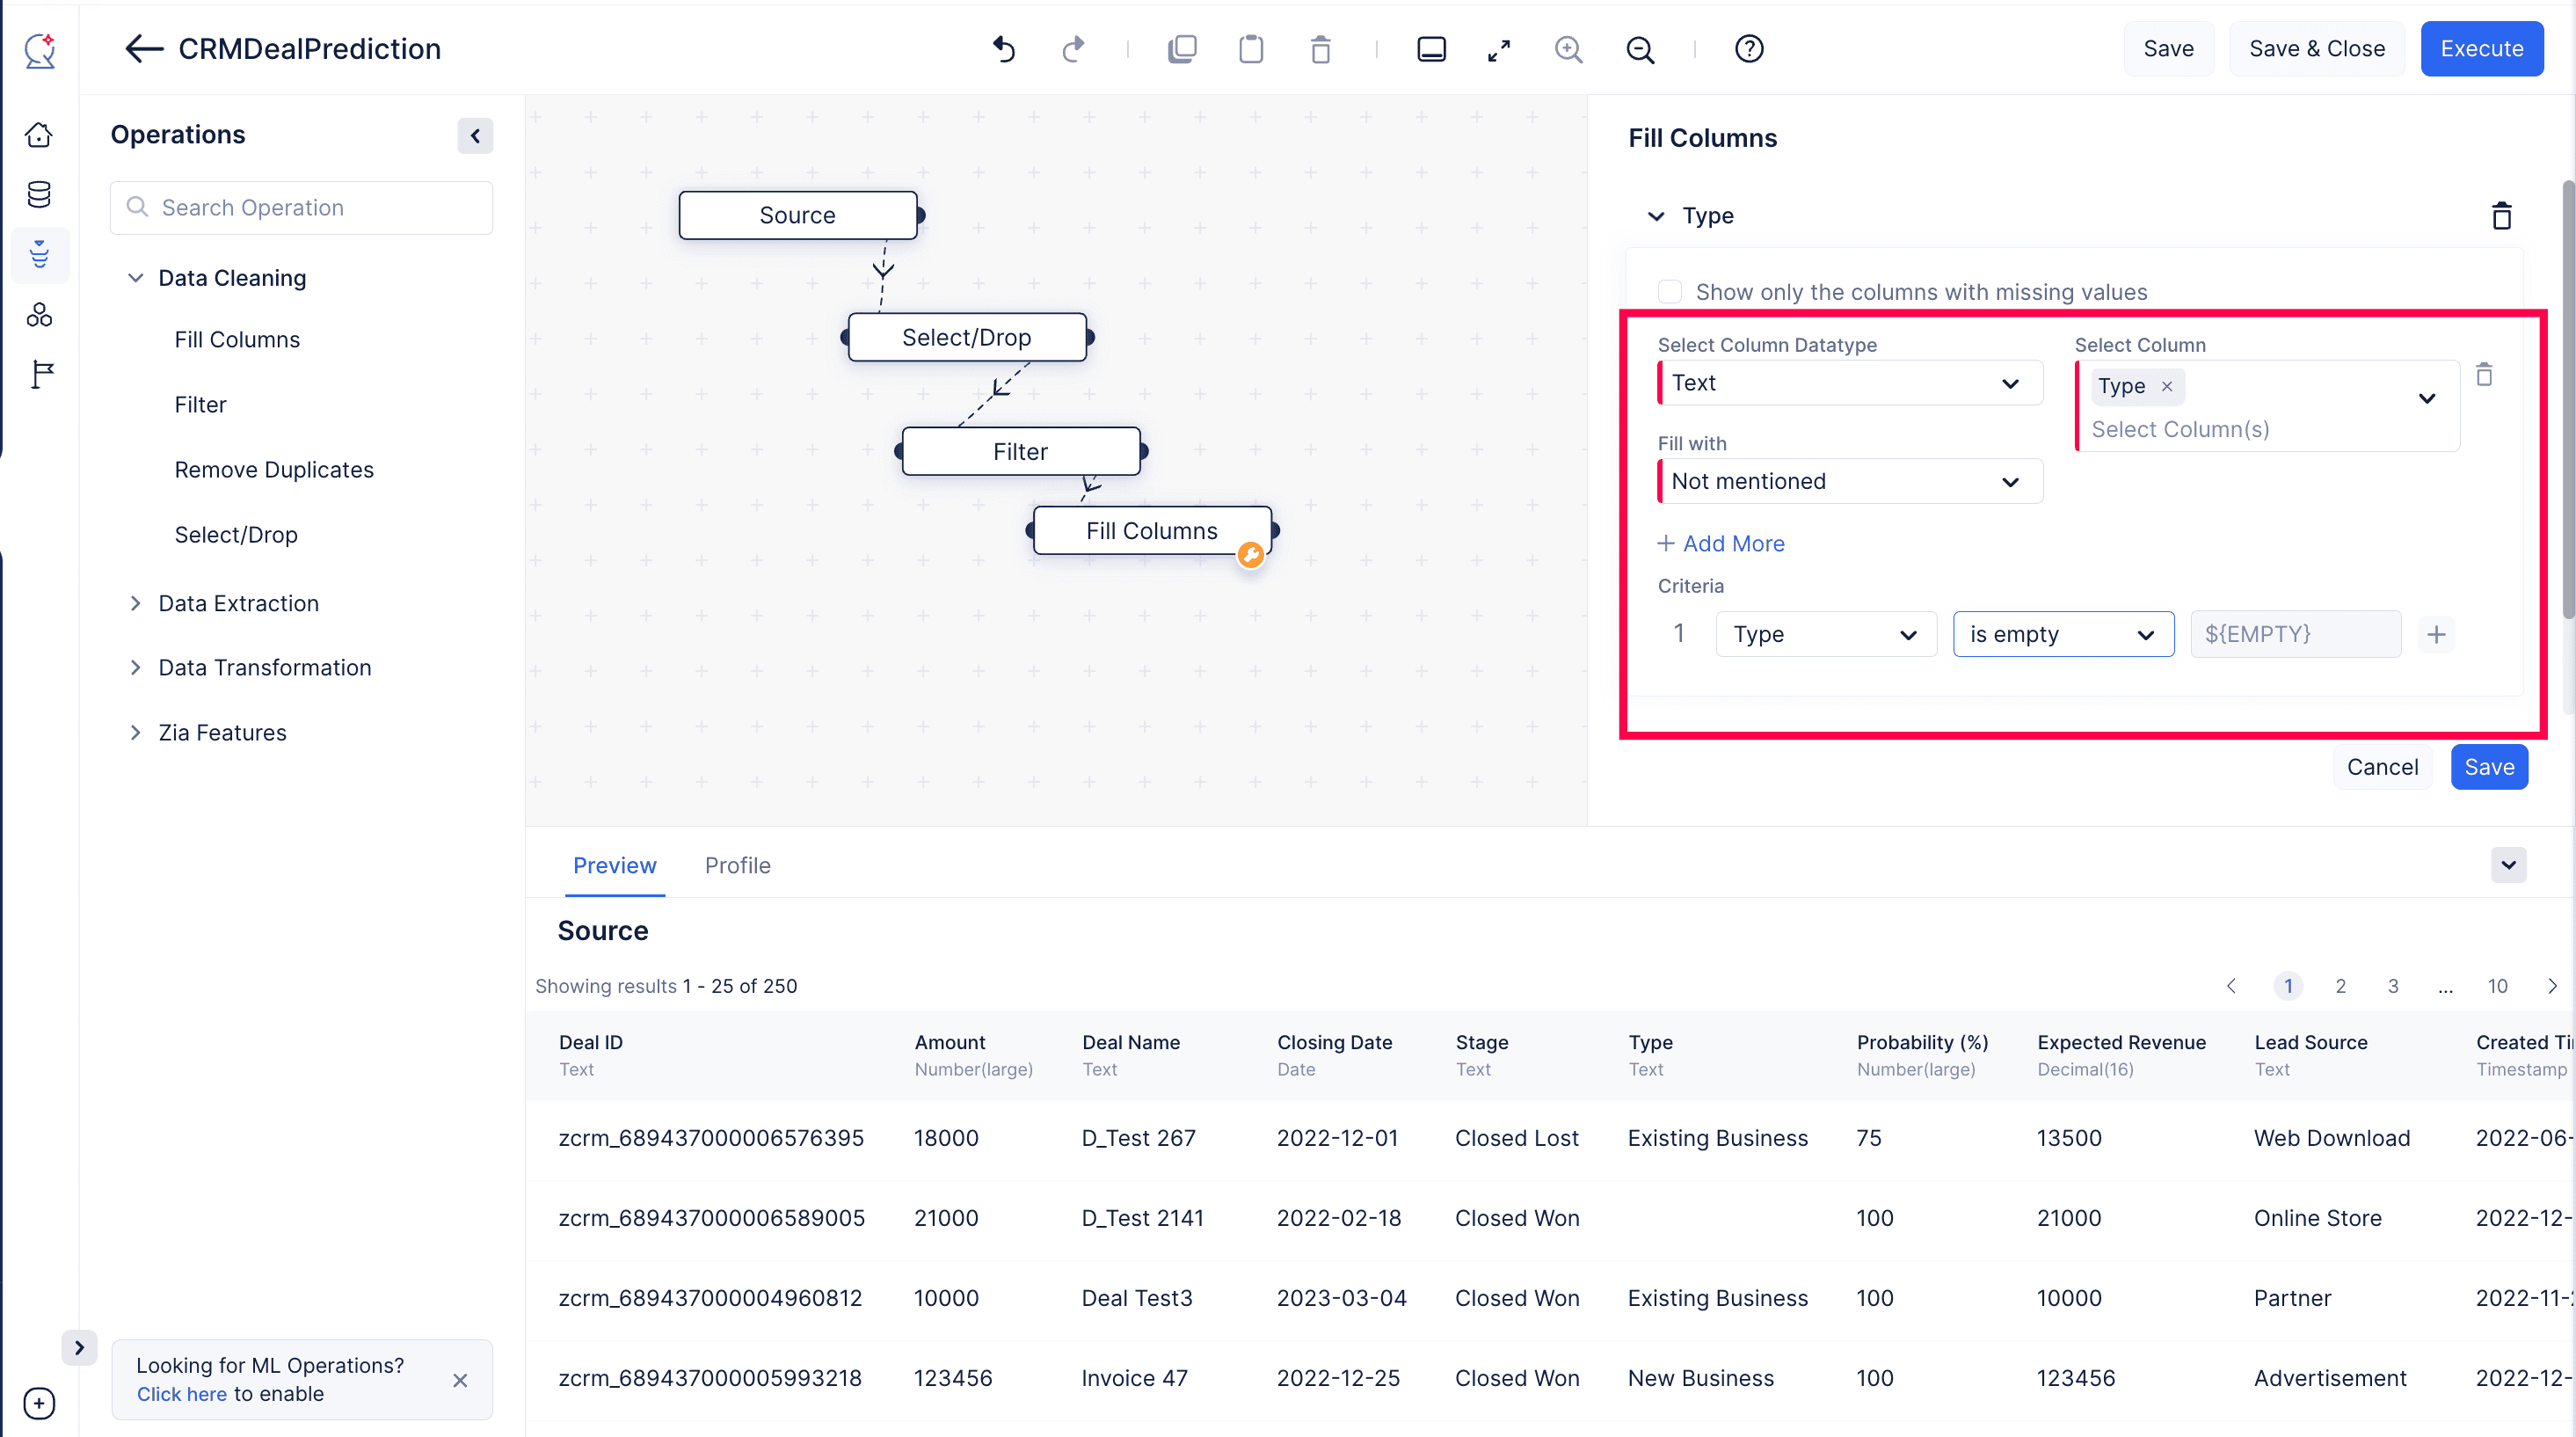Click the redo arrow icon
Viewport: 2576px width, 1437px height.
[1074, 47]
